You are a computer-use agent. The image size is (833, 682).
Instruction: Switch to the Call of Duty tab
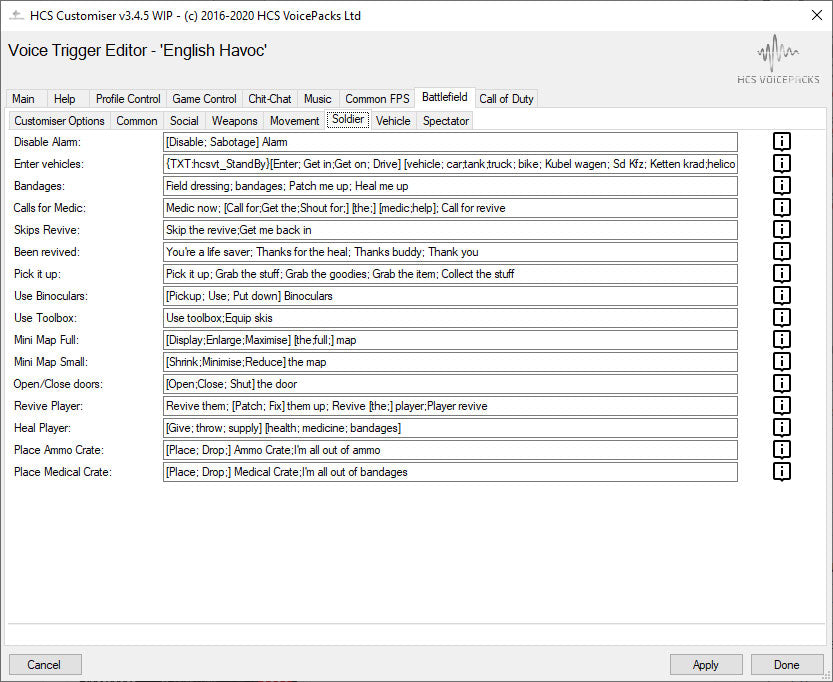click(x=507, y=99)
